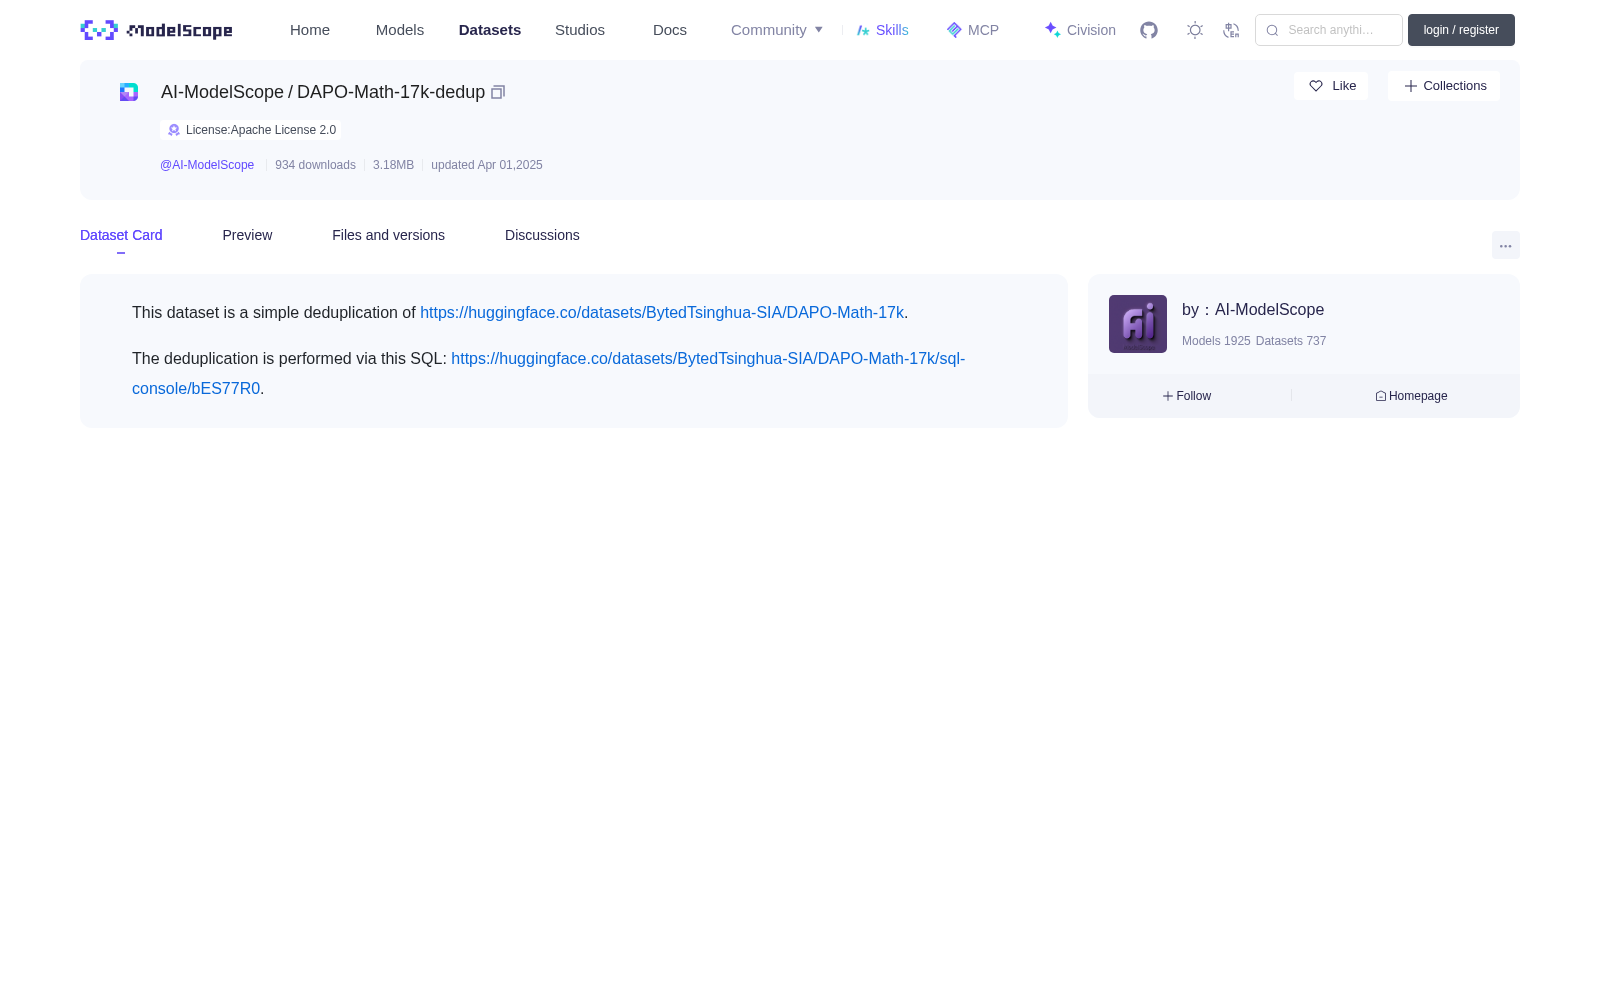Screen dimensions: 1600x1000
Task: Click the Skills icon in navbar
Action: pos(863,30)
